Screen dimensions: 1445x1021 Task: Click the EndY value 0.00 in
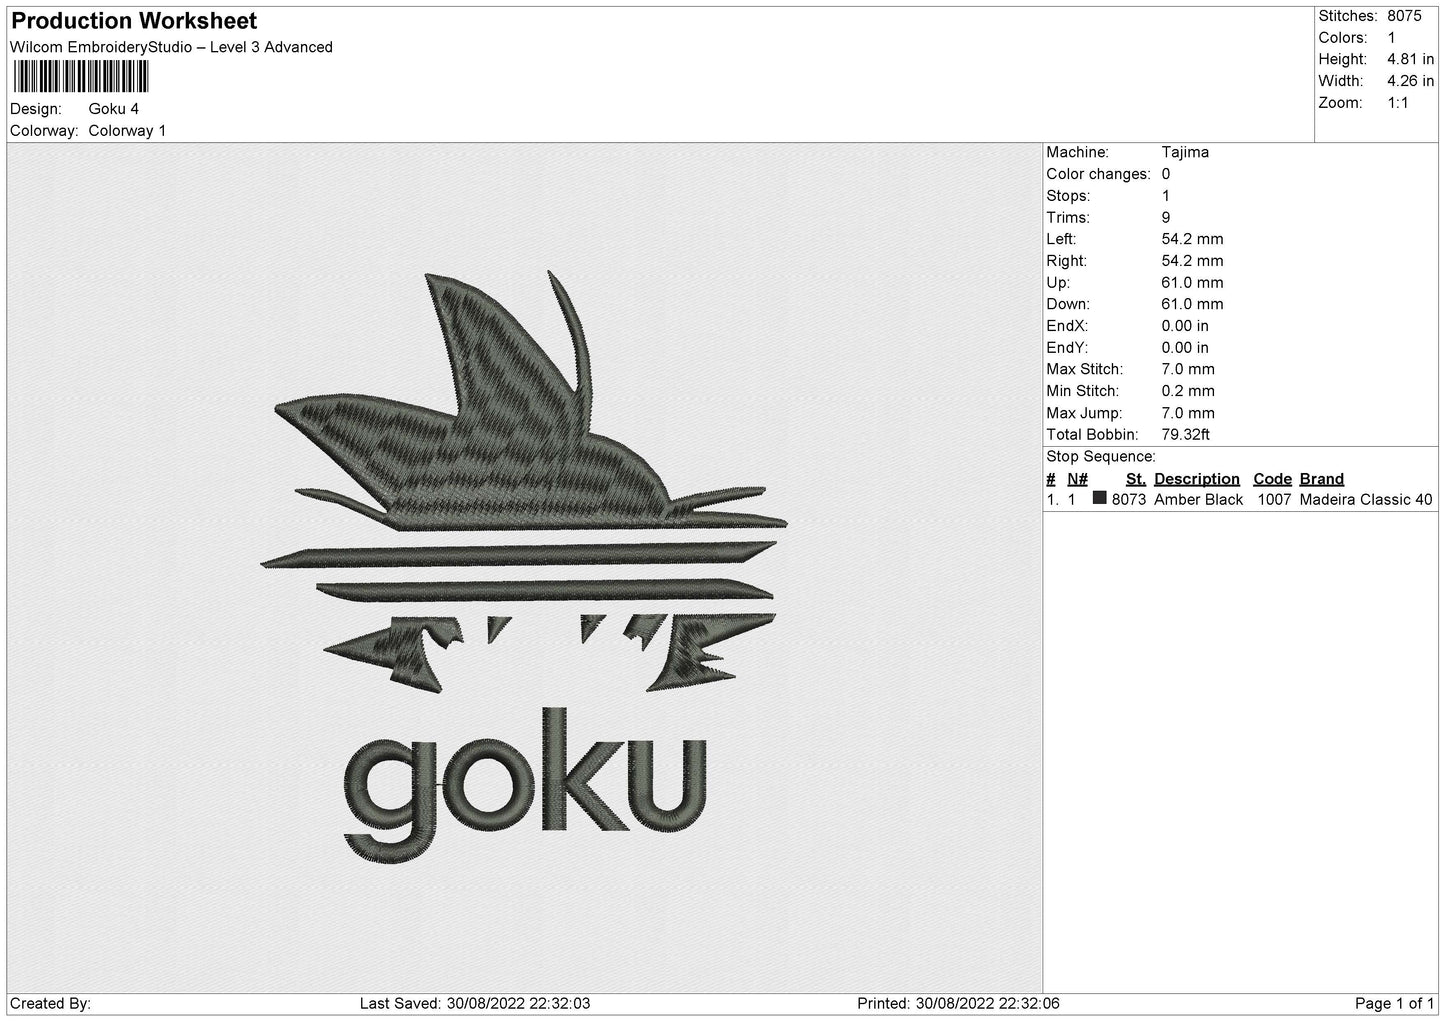tap(1185, 348)
